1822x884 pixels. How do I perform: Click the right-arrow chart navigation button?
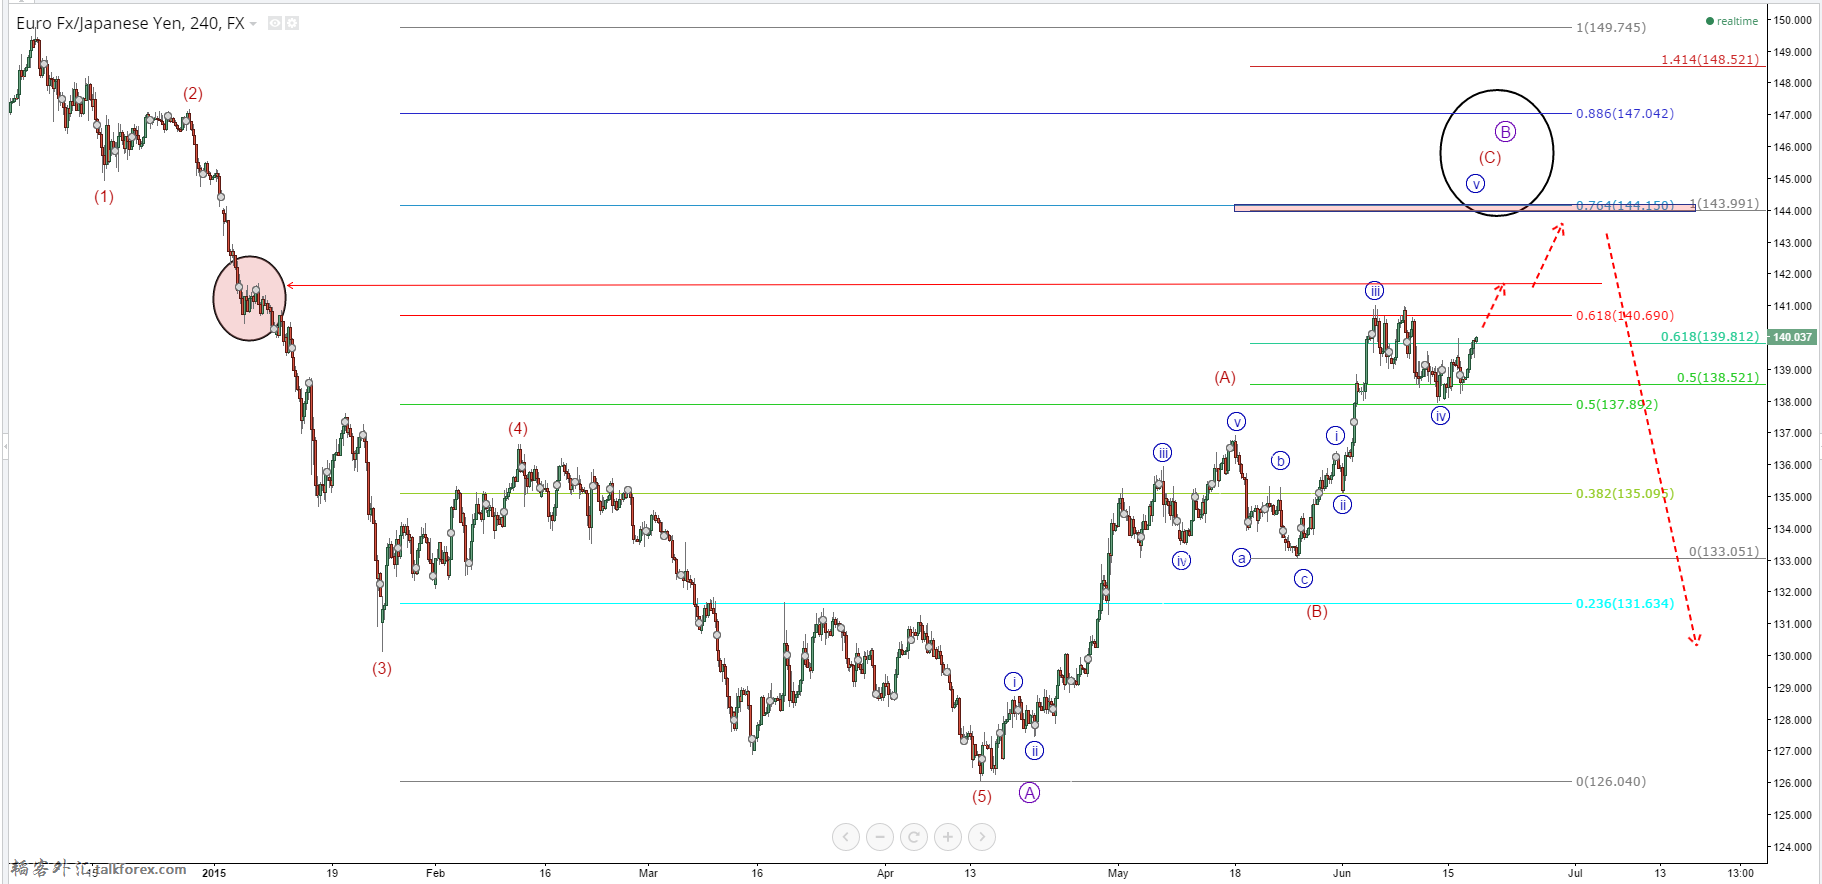point(982,837)
